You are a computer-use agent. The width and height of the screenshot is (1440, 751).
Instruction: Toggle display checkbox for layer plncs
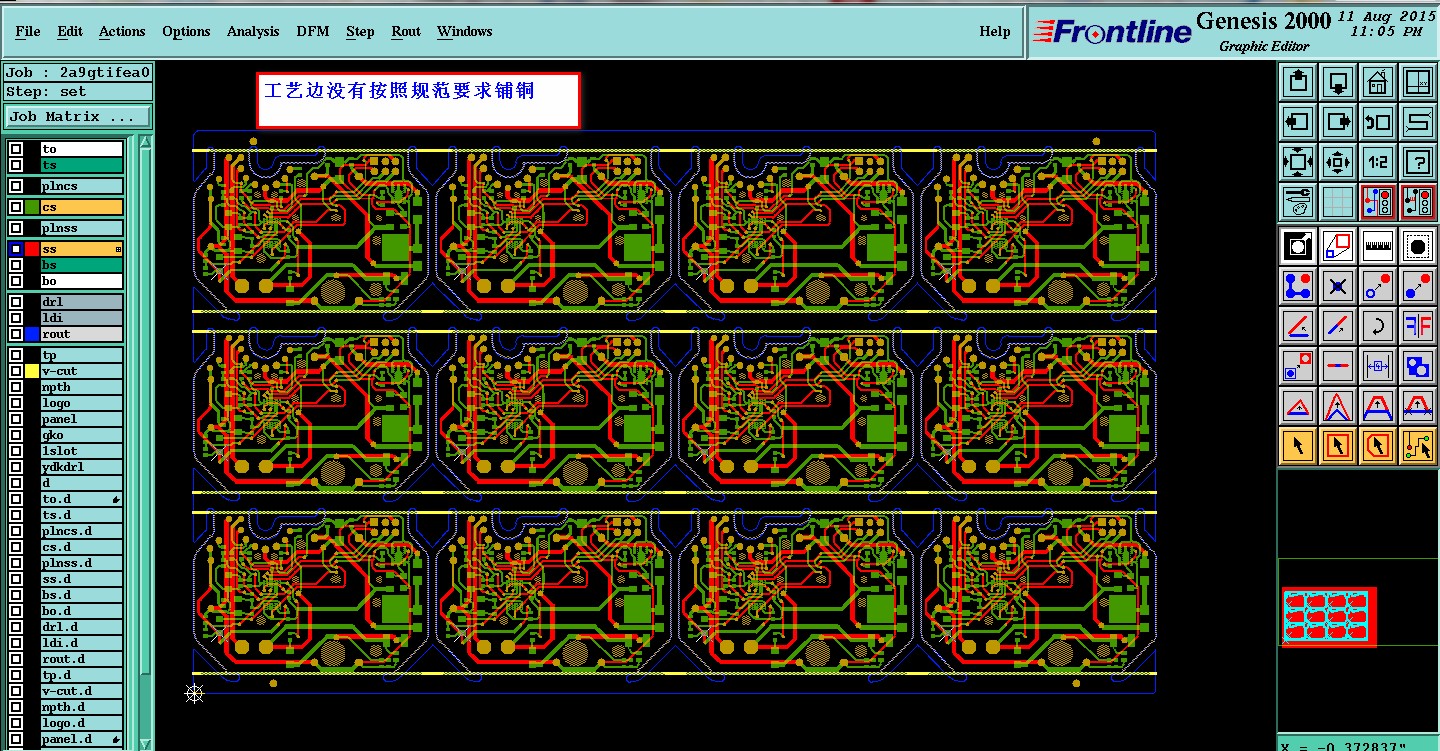click(16, 186)
